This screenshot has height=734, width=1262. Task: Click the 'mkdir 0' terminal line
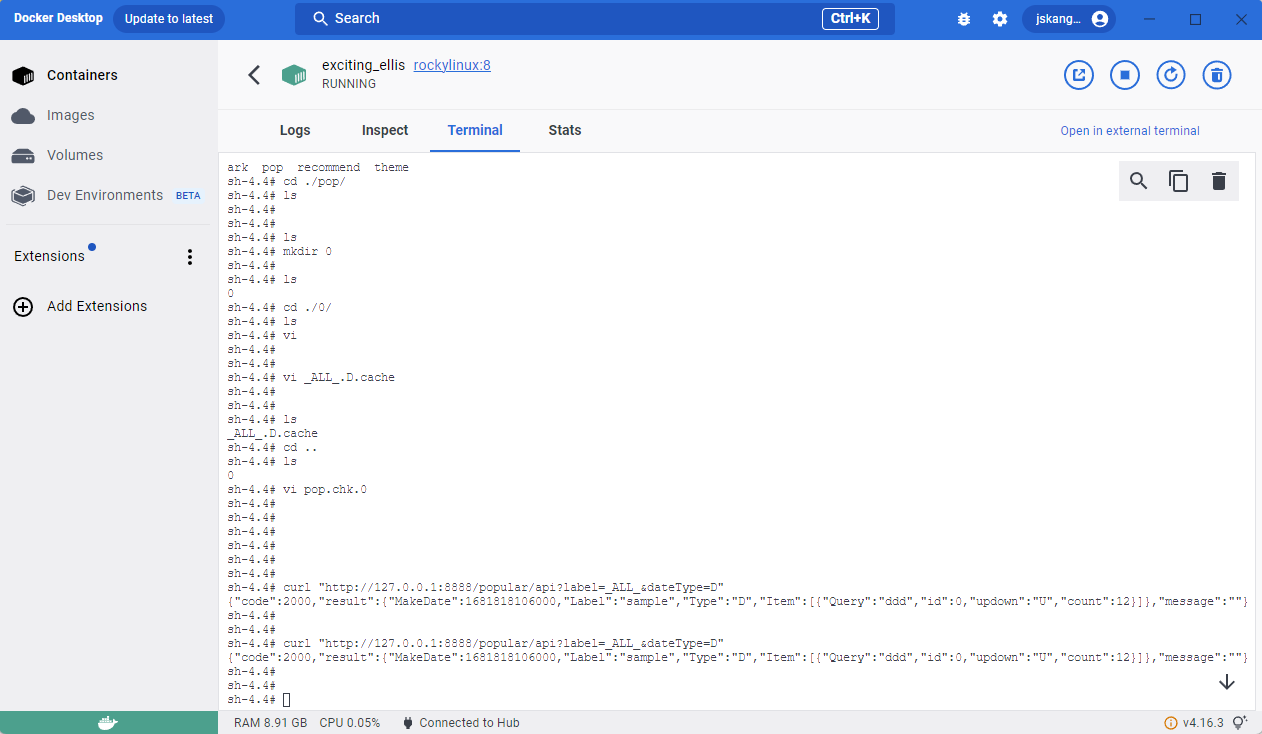[x=280, y=252]
